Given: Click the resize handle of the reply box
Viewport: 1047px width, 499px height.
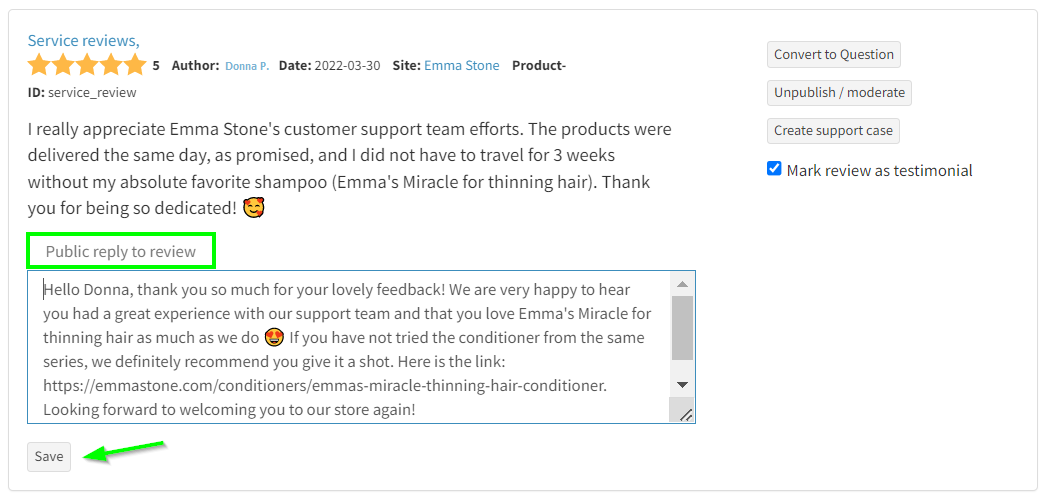Looking at the screenshot, I should [686, 414].
